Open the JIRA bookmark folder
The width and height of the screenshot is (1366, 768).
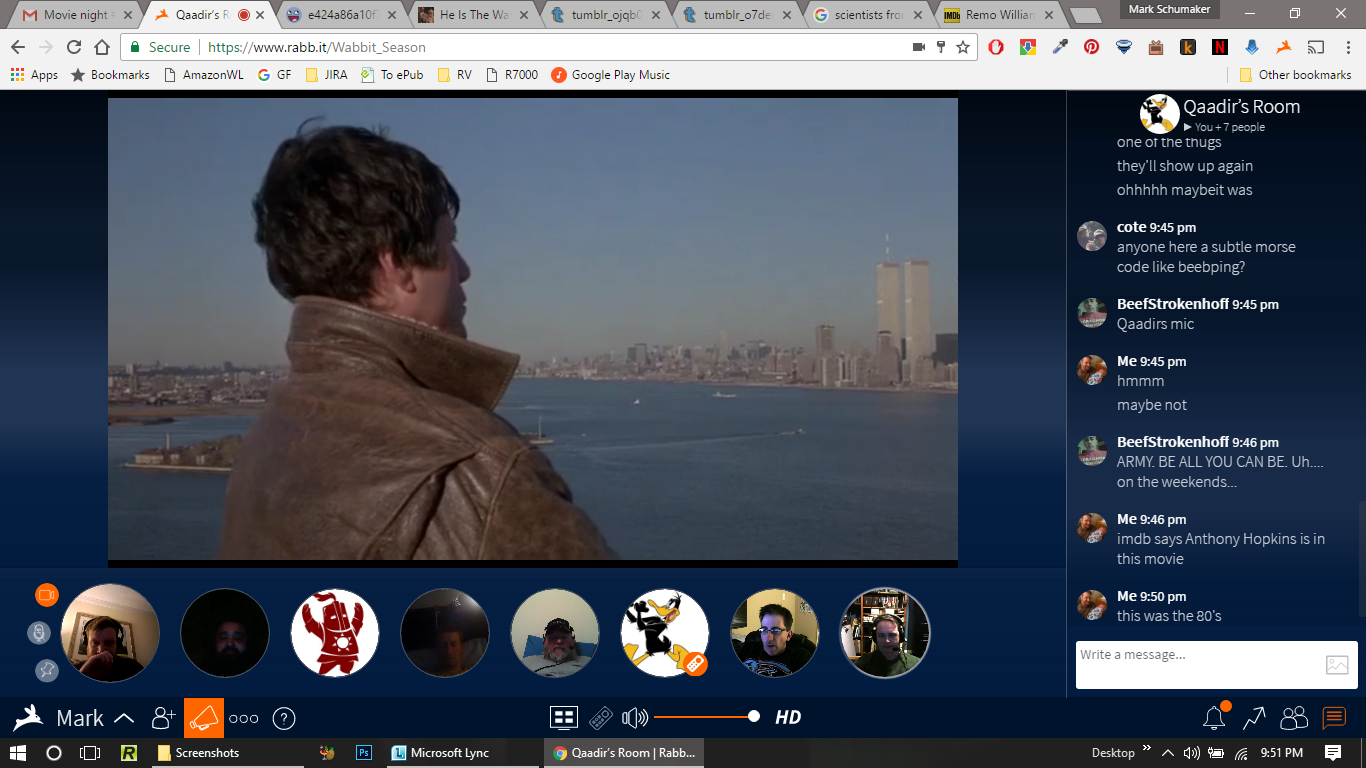click(x=326, y=75)
